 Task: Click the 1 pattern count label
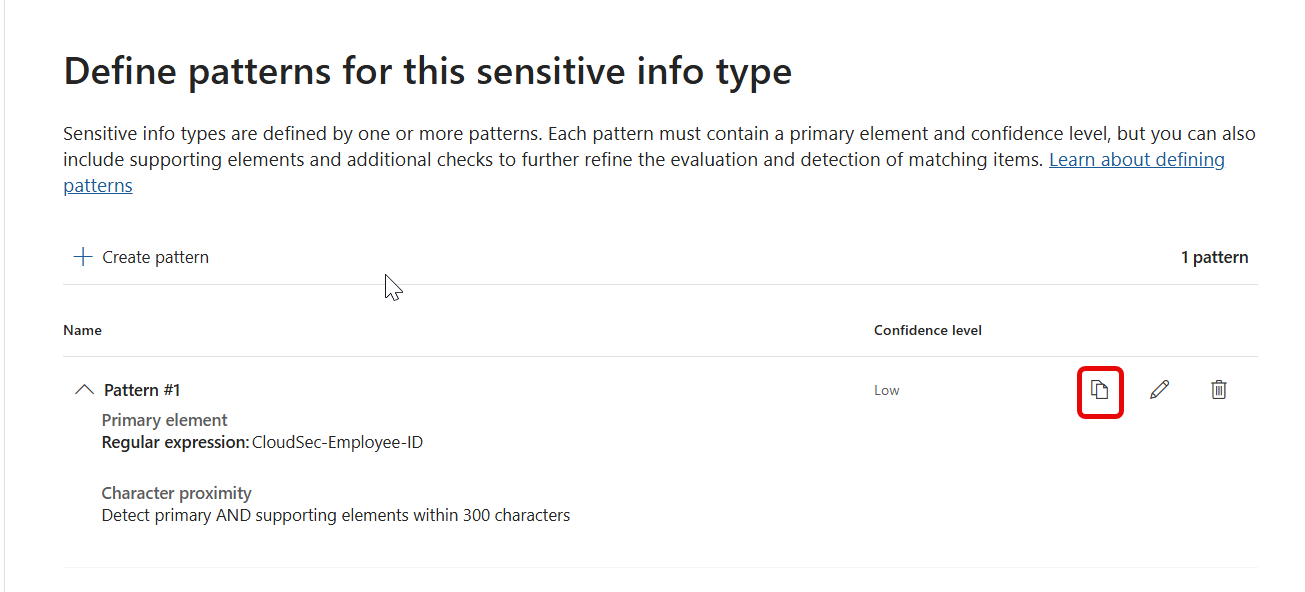tap(1214, 257)
